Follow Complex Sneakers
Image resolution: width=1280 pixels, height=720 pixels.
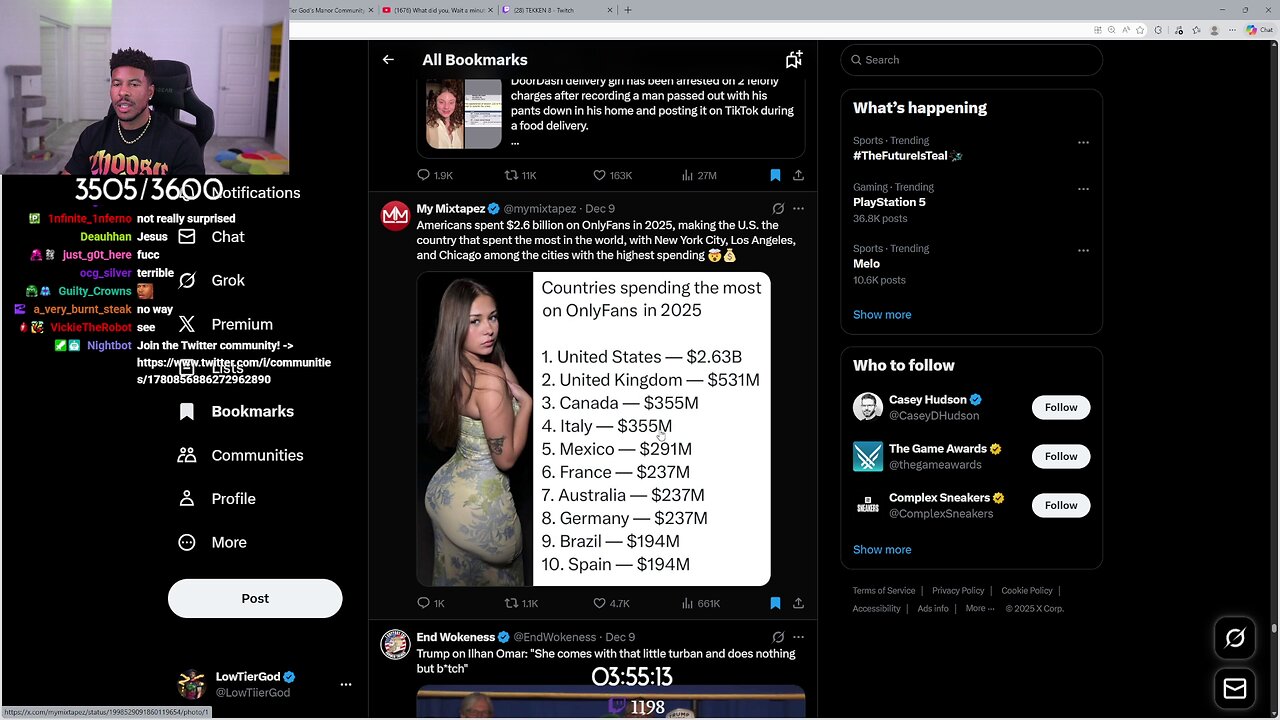(x=1061, y=505)
